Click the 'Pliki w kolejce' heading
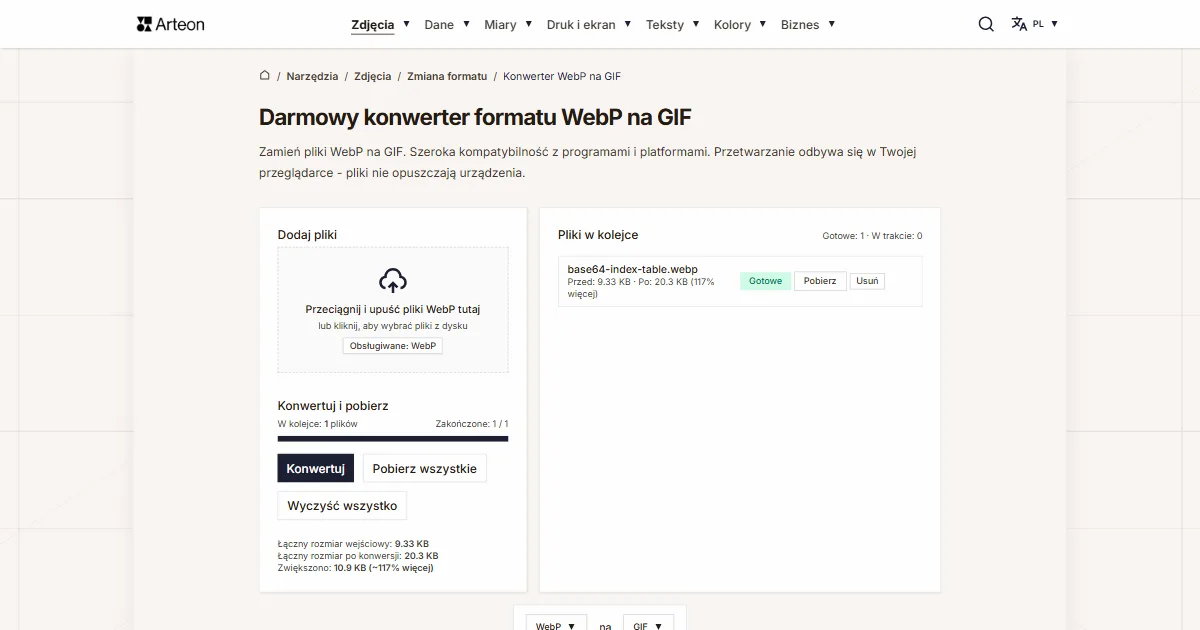Screen dimensions: 1200x630 pyautogui.click(x=598, y=235)
